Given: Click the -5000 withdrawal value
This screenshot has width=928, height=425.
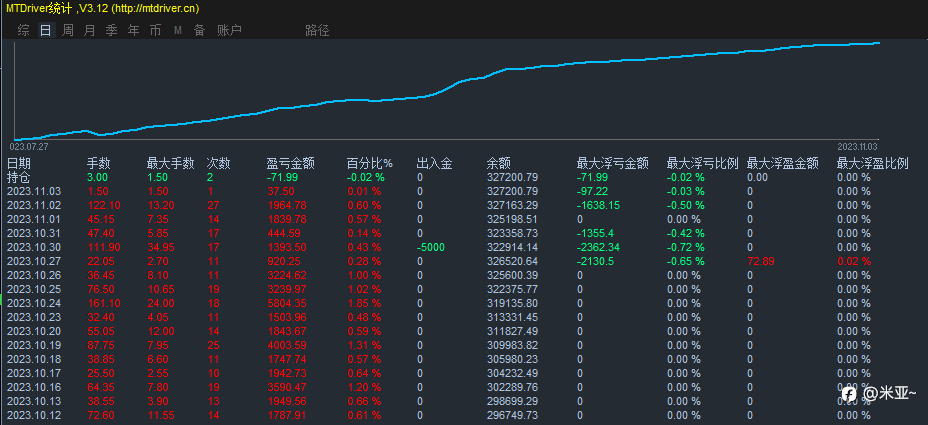Looking at the screenshot, I should point(430,247).
